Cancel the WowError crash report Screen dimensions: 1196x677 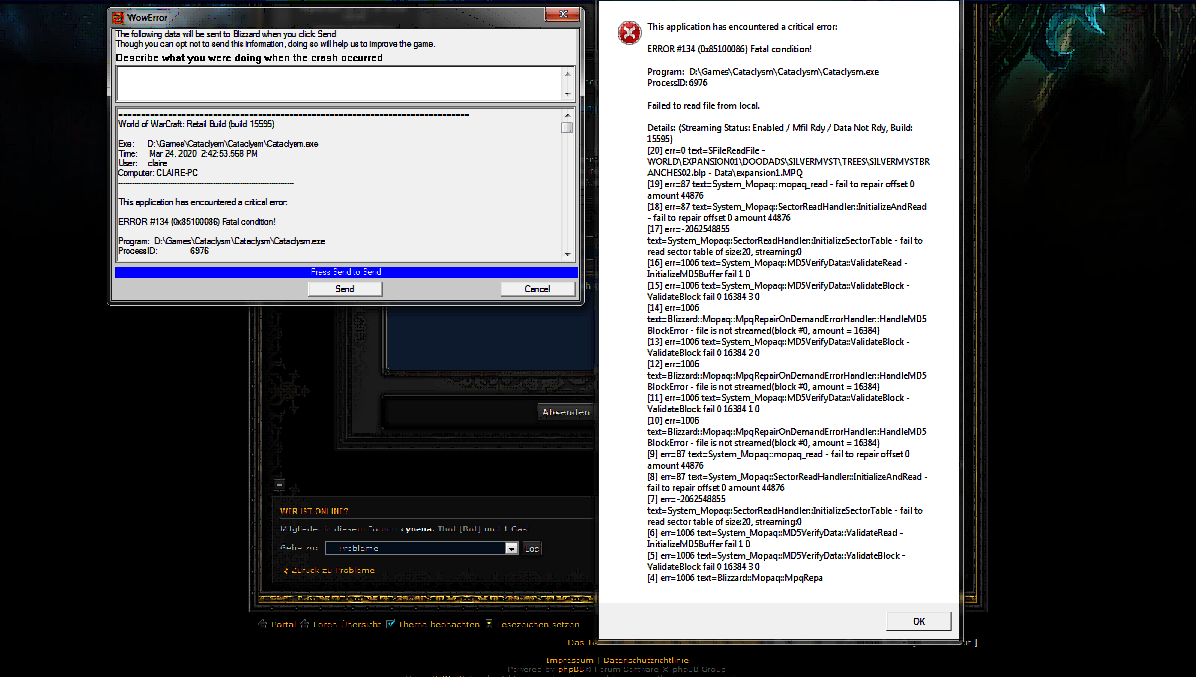tap(537, 289)
